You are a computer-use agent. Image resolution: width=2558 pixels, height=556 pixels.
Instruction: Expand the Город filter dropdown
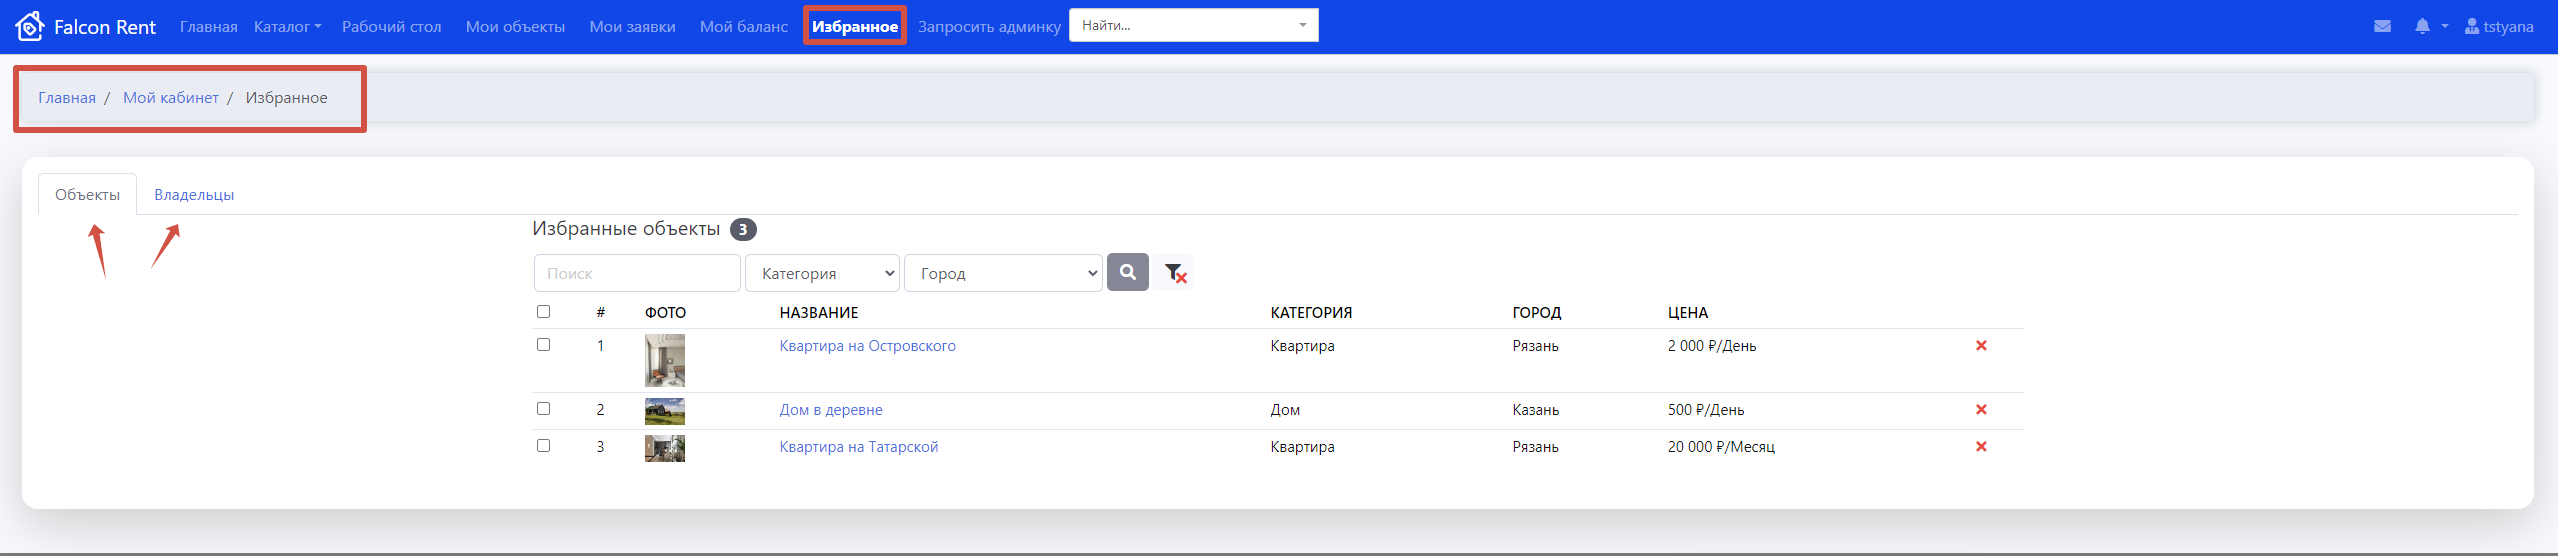click(x=1003, y=273)
